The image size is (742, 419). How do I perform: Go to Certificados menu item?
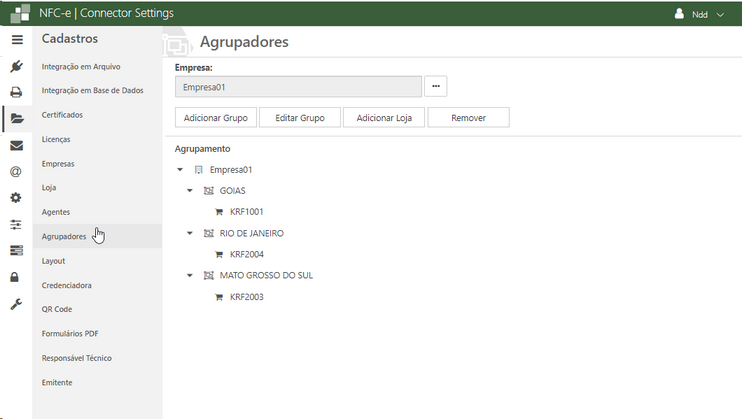pyautogui.click(x=62, y=115)
